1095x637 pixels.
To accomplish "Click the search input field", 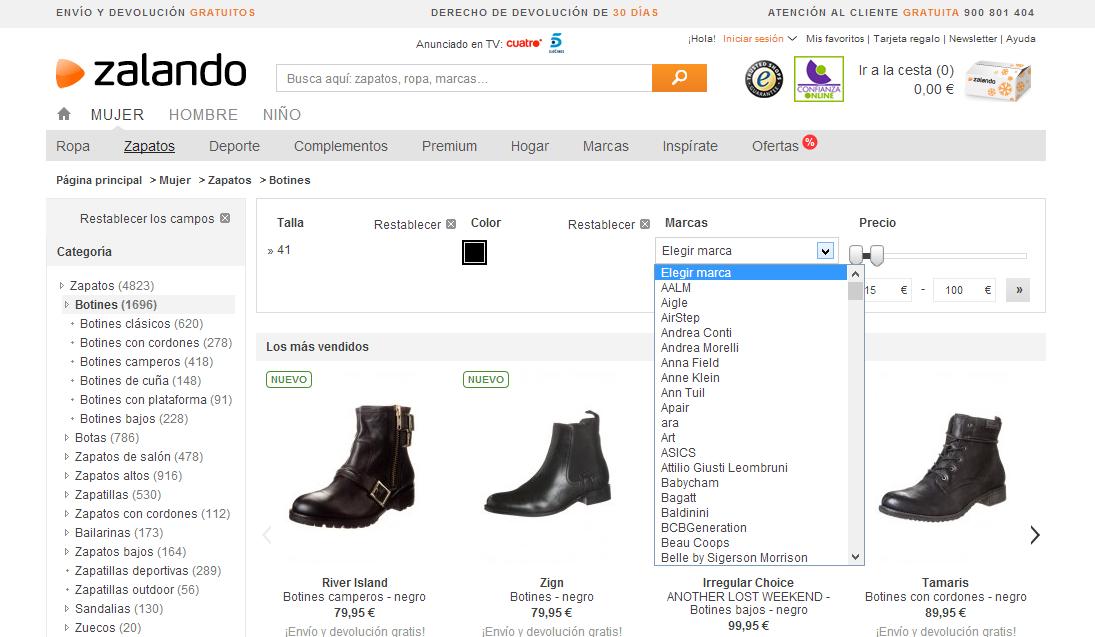I will [464, 78].
